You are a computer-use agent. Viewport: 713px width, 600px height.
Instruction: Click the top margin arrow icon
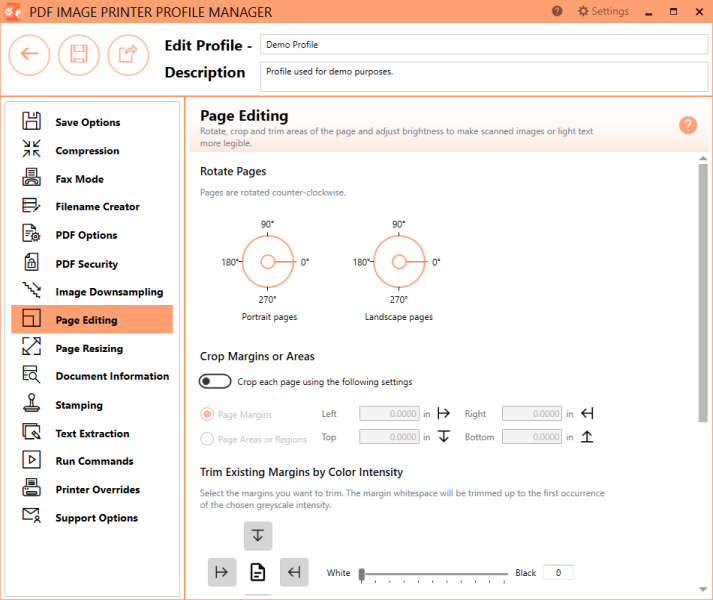tap(444, 436)
